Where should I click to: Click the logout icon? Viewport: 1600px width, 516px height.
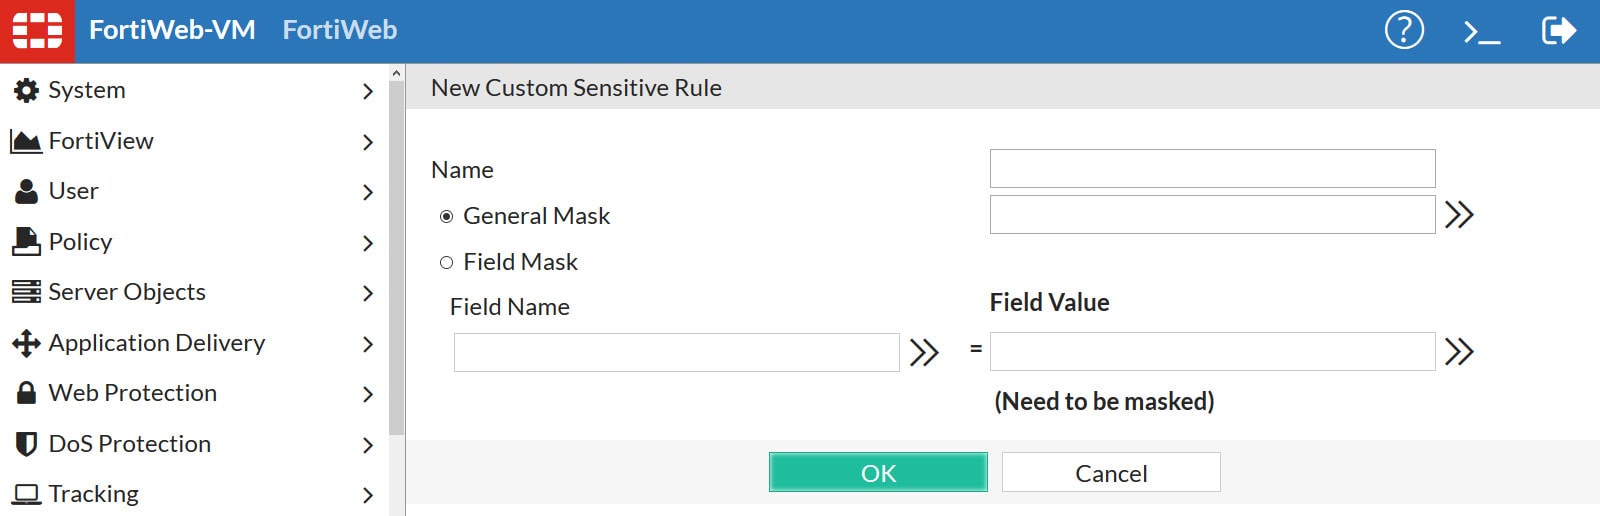pos(1558,31)
